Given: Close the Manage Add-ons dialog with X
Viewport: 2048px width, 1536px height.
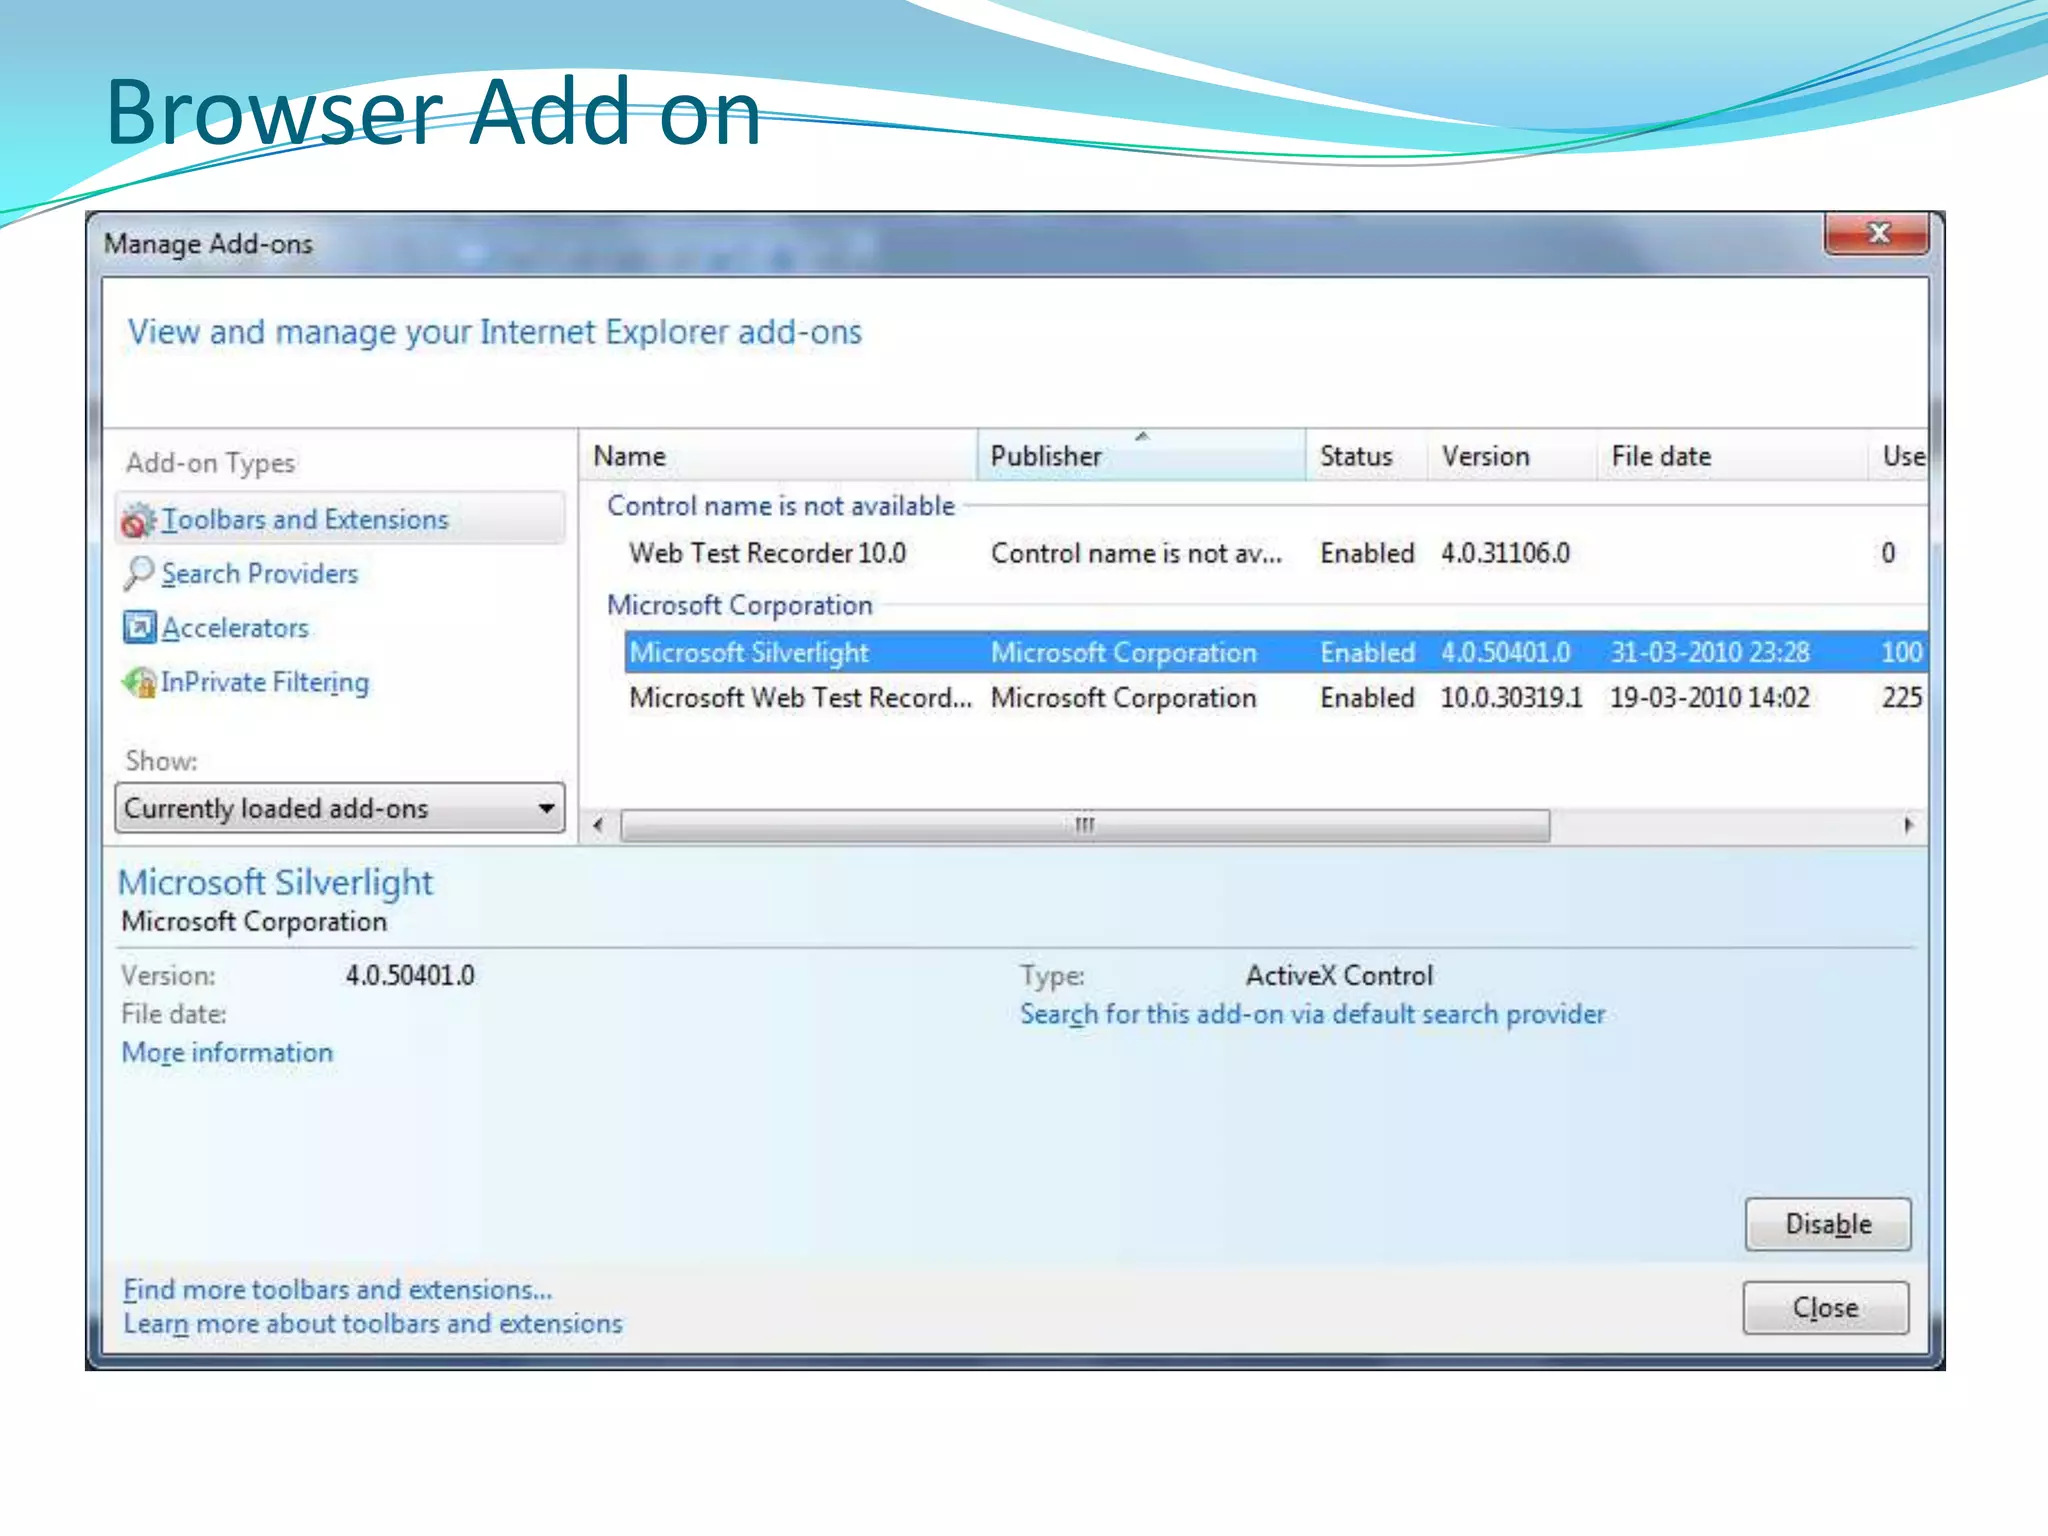Looking at the screenshot, I should click(x=1877, y=234).
